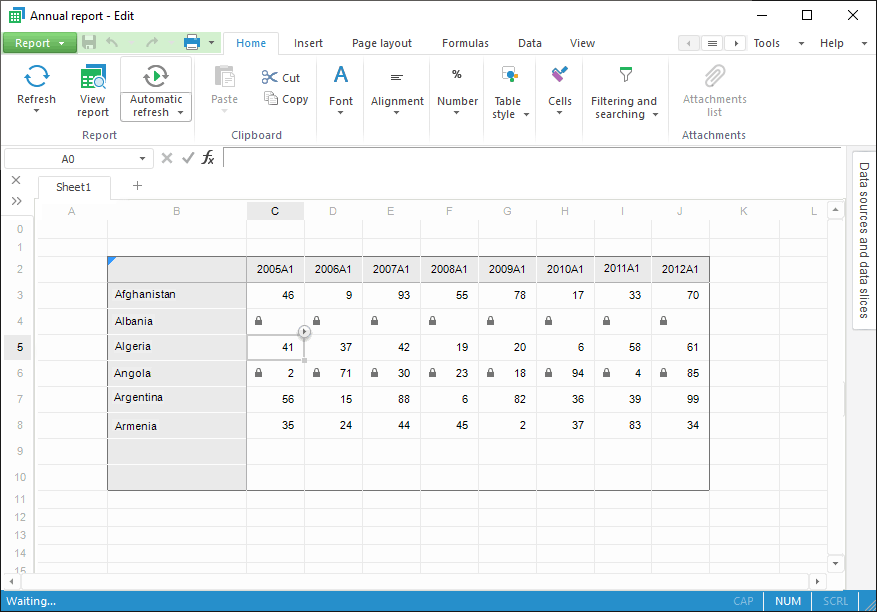Click the Copy icon in Clipboard group
877x612 pixels.
click(271, 98)
